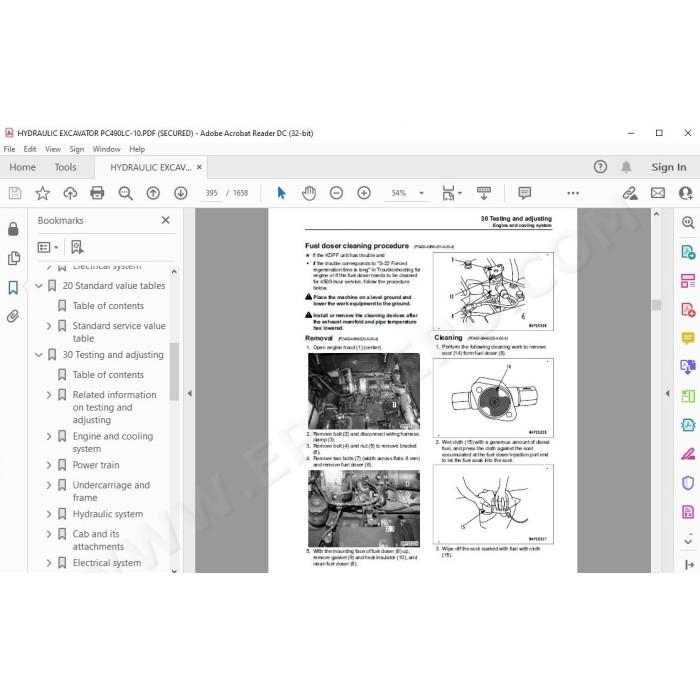Collapse the 30 Testing and adjusting bookmark

(x=39, y=354)
